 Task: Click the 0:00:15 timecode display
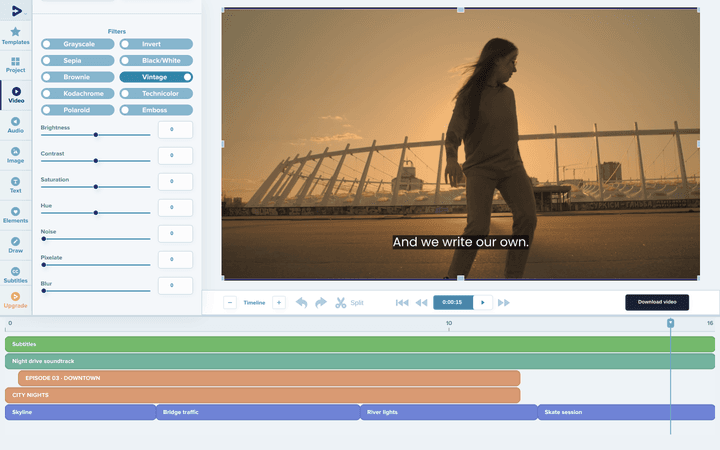453,303
